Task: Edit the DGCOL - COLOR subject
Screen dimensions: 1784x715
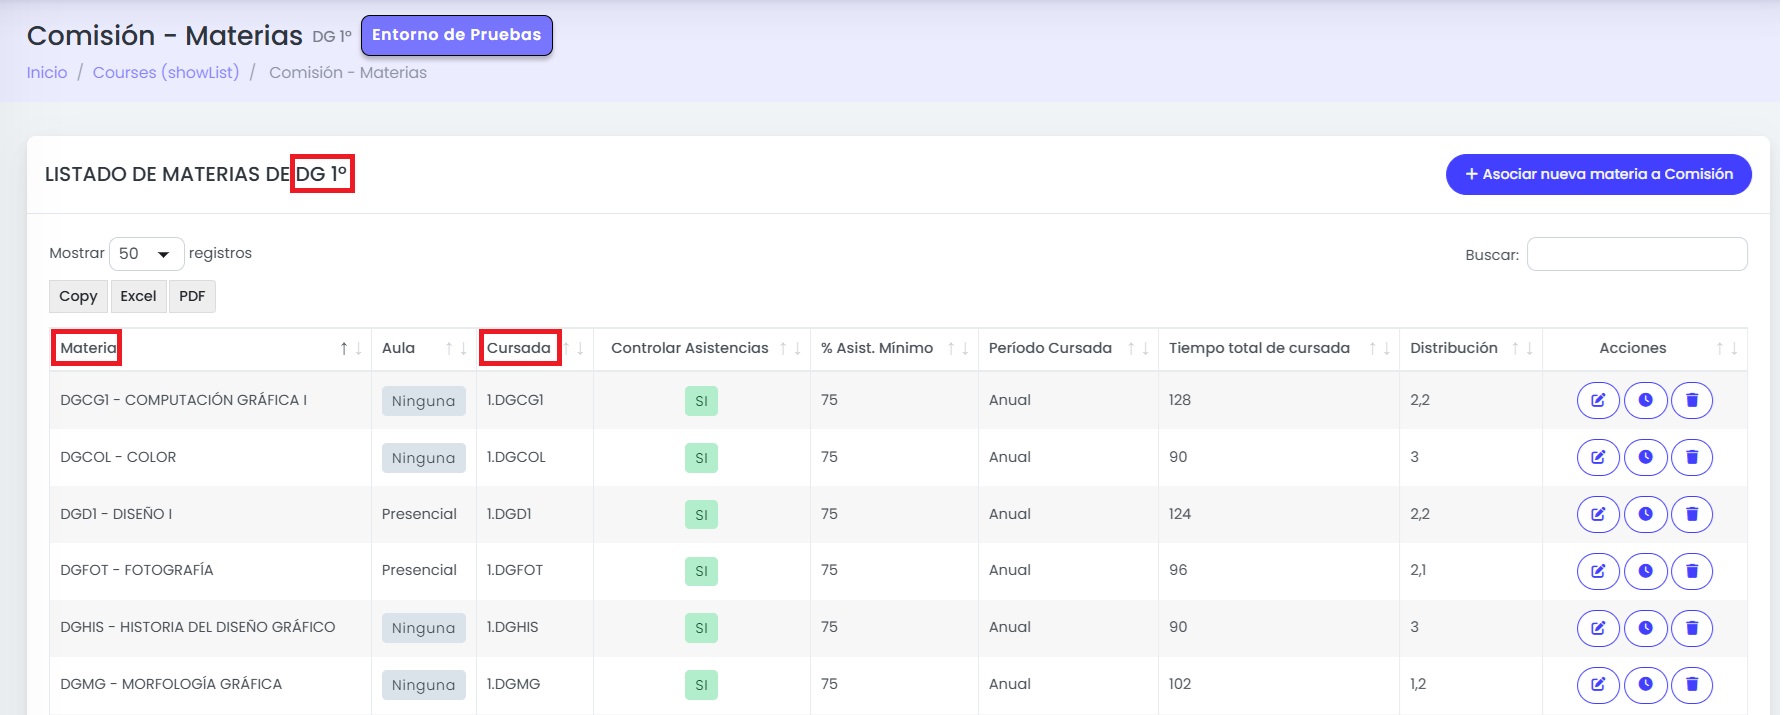Action: click(1598, 457)
